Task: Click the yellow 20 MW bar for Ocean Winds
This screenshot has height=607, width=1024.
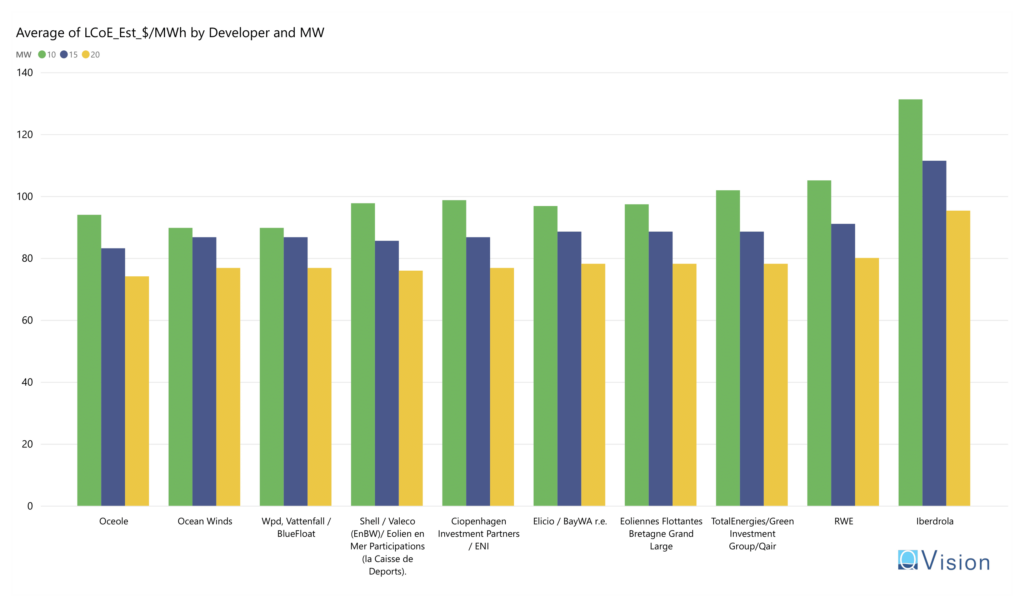Action: click(228, 387)
